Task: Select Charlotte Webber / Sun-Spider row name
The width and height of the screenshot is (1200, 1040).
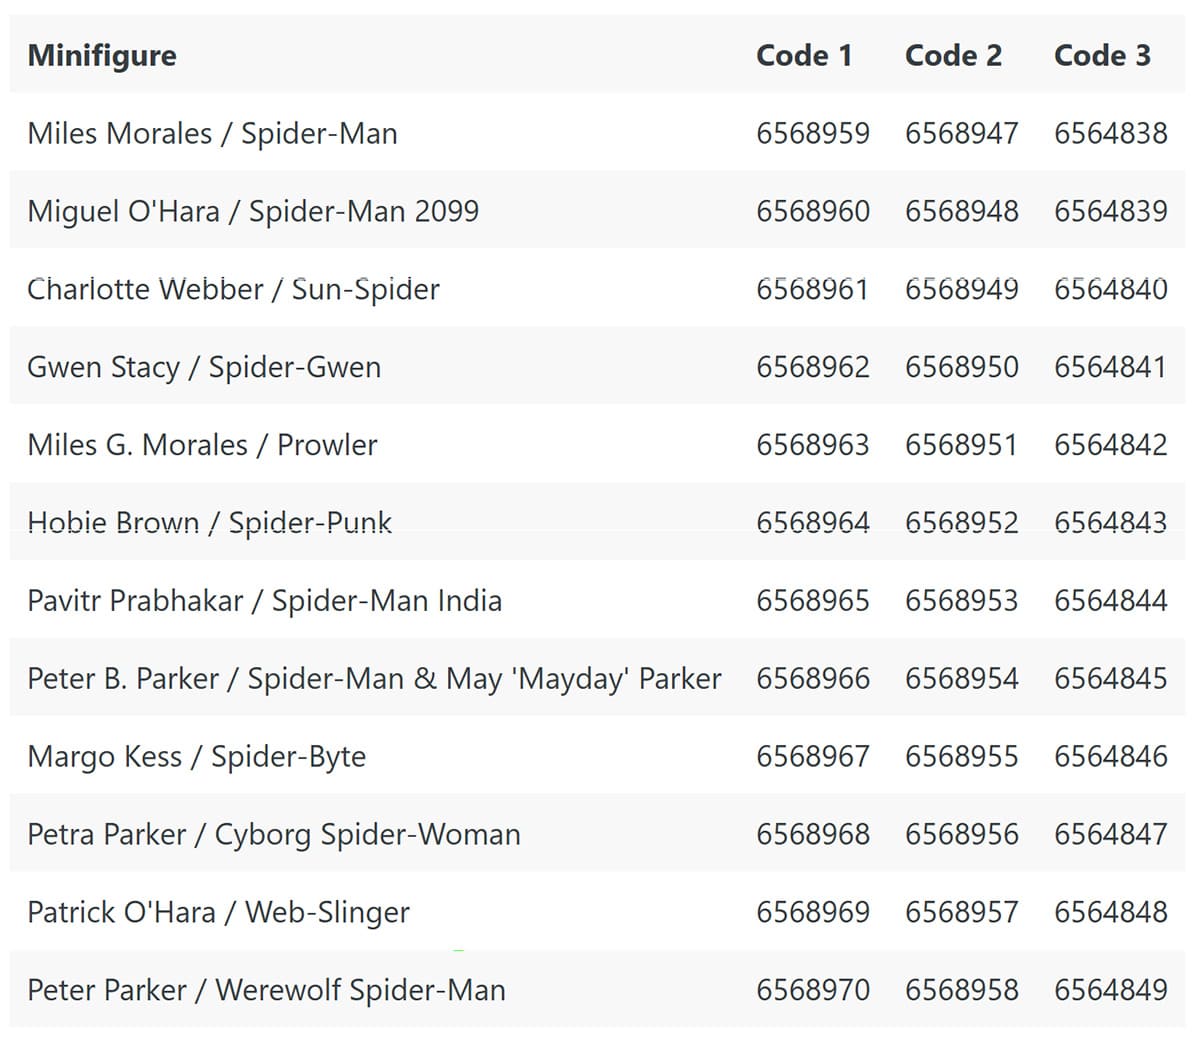Action: pyautogui.click(x=233, y=290)
